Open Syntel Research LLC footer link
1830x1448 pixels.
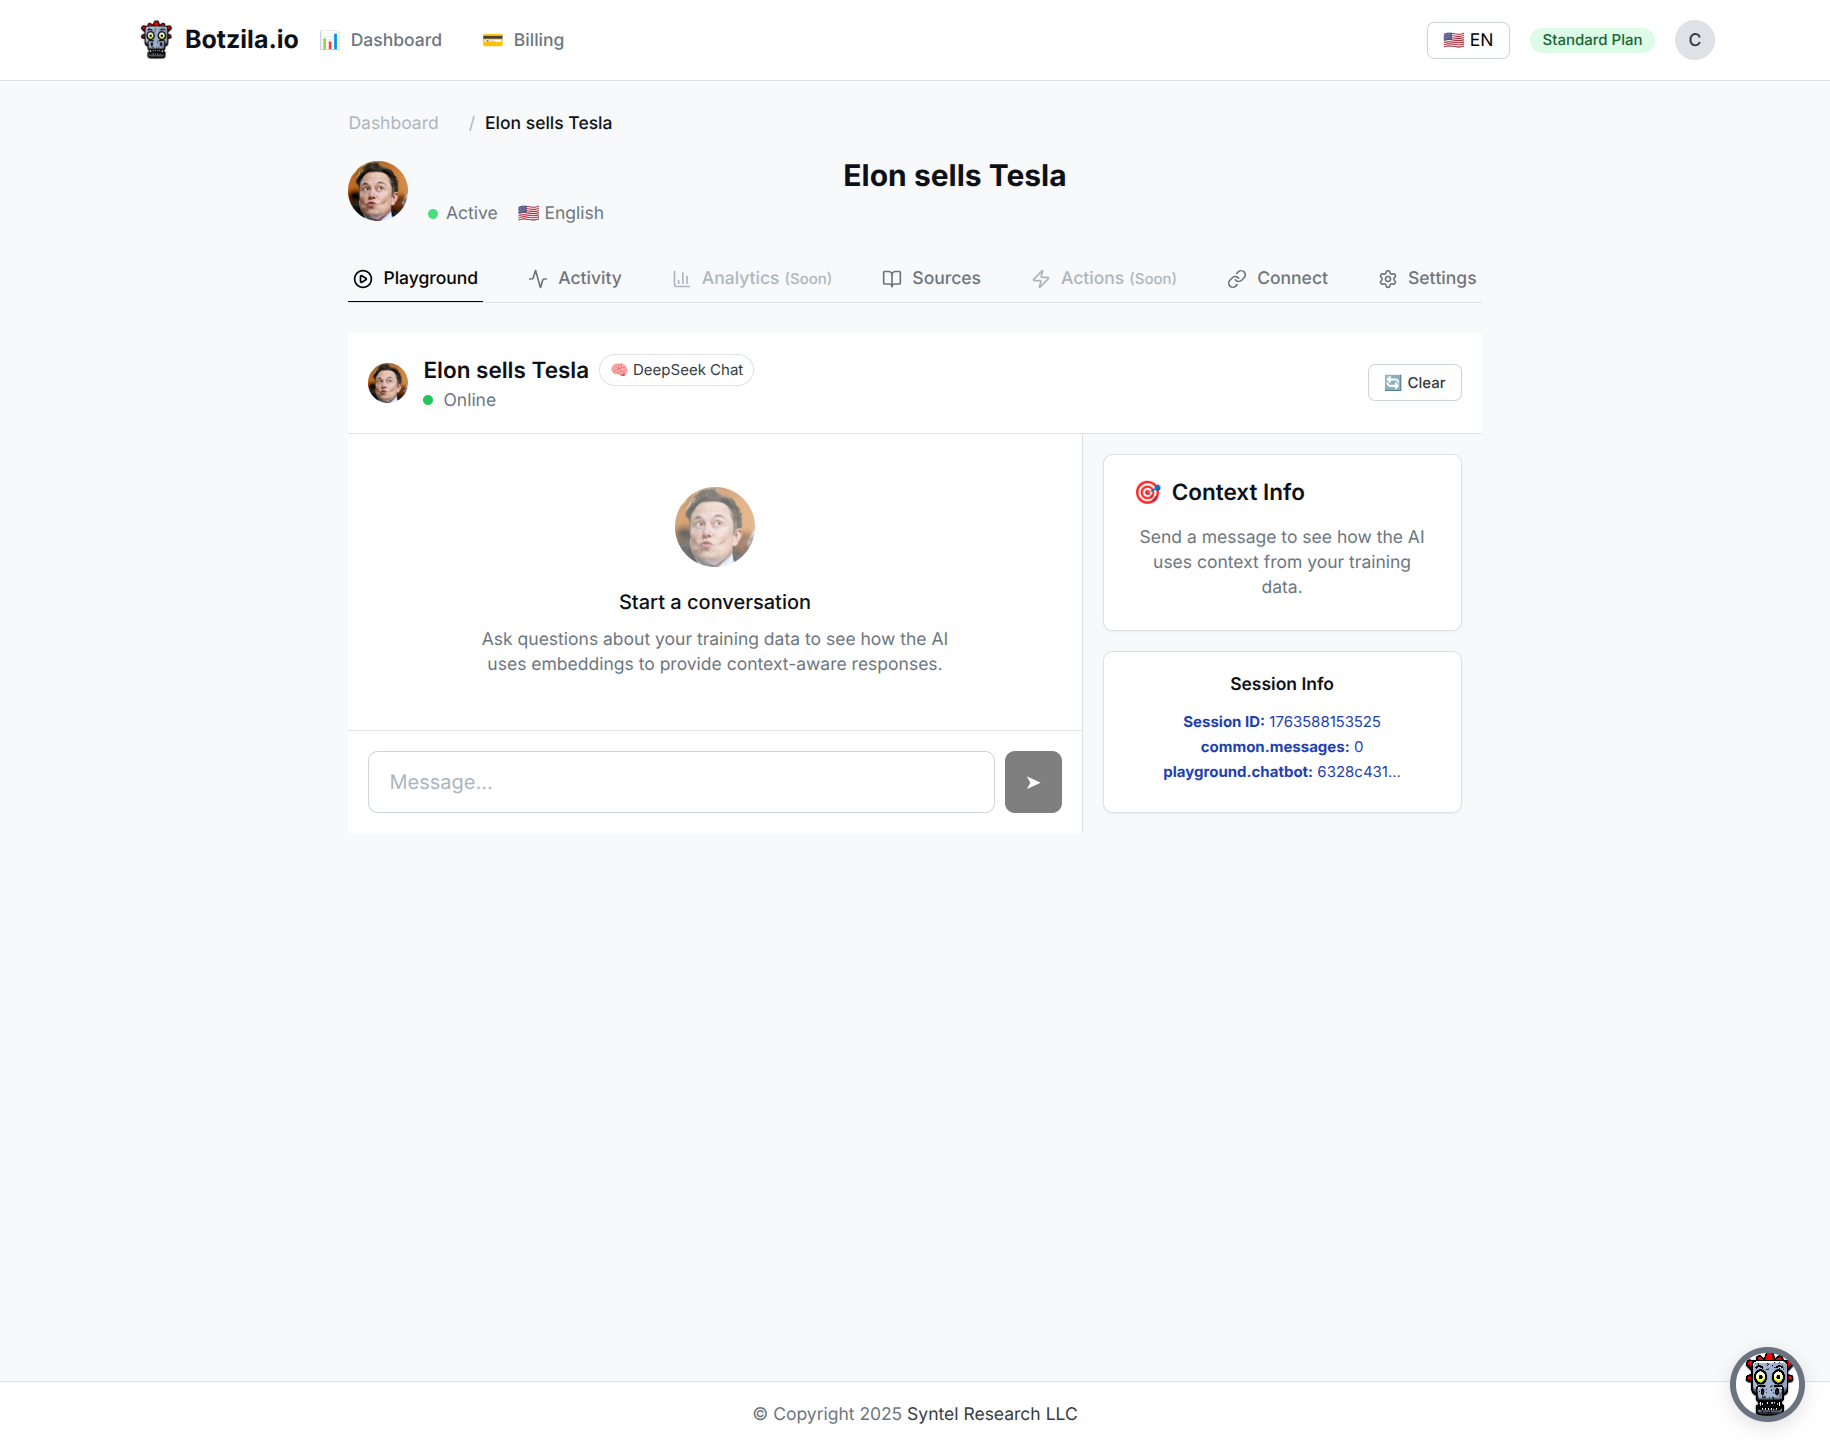coord(992,1414)
